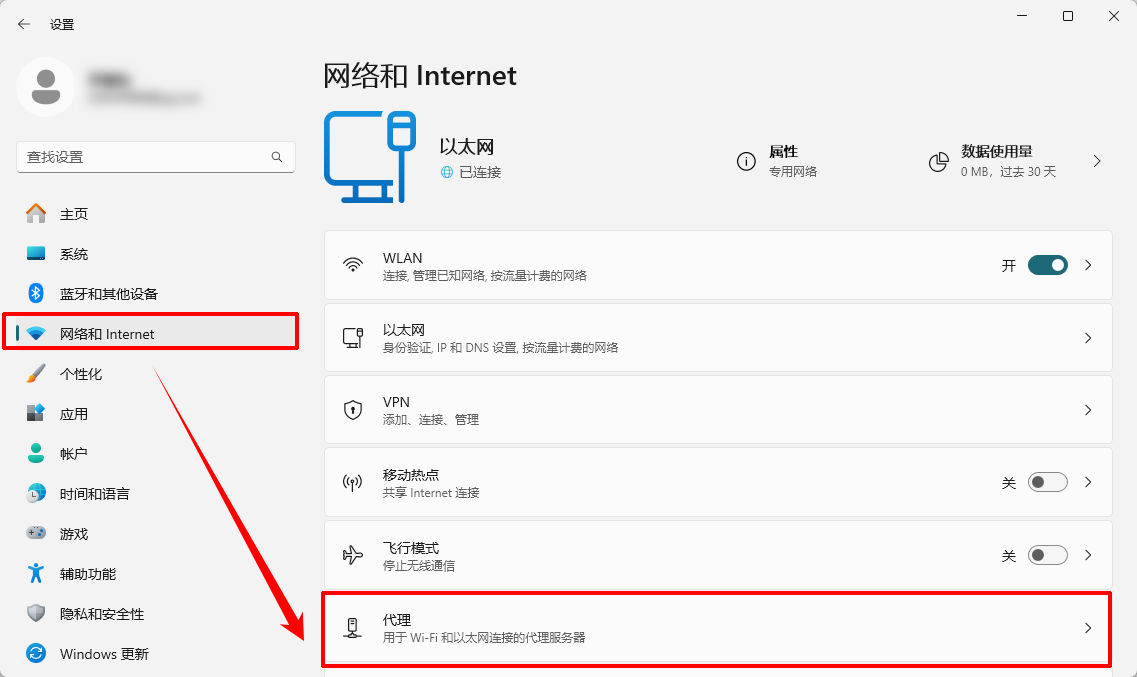Click the WLAN Wi-Fi signal icon

353,265
